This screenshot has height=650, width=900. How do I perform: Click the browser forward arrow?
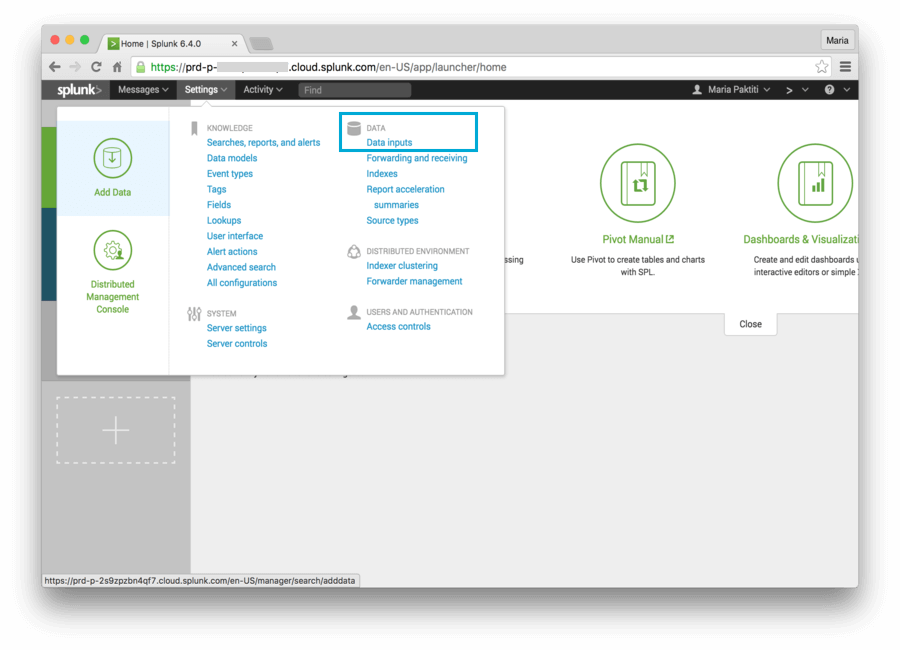pyautogui.click(x=75, y=67)
